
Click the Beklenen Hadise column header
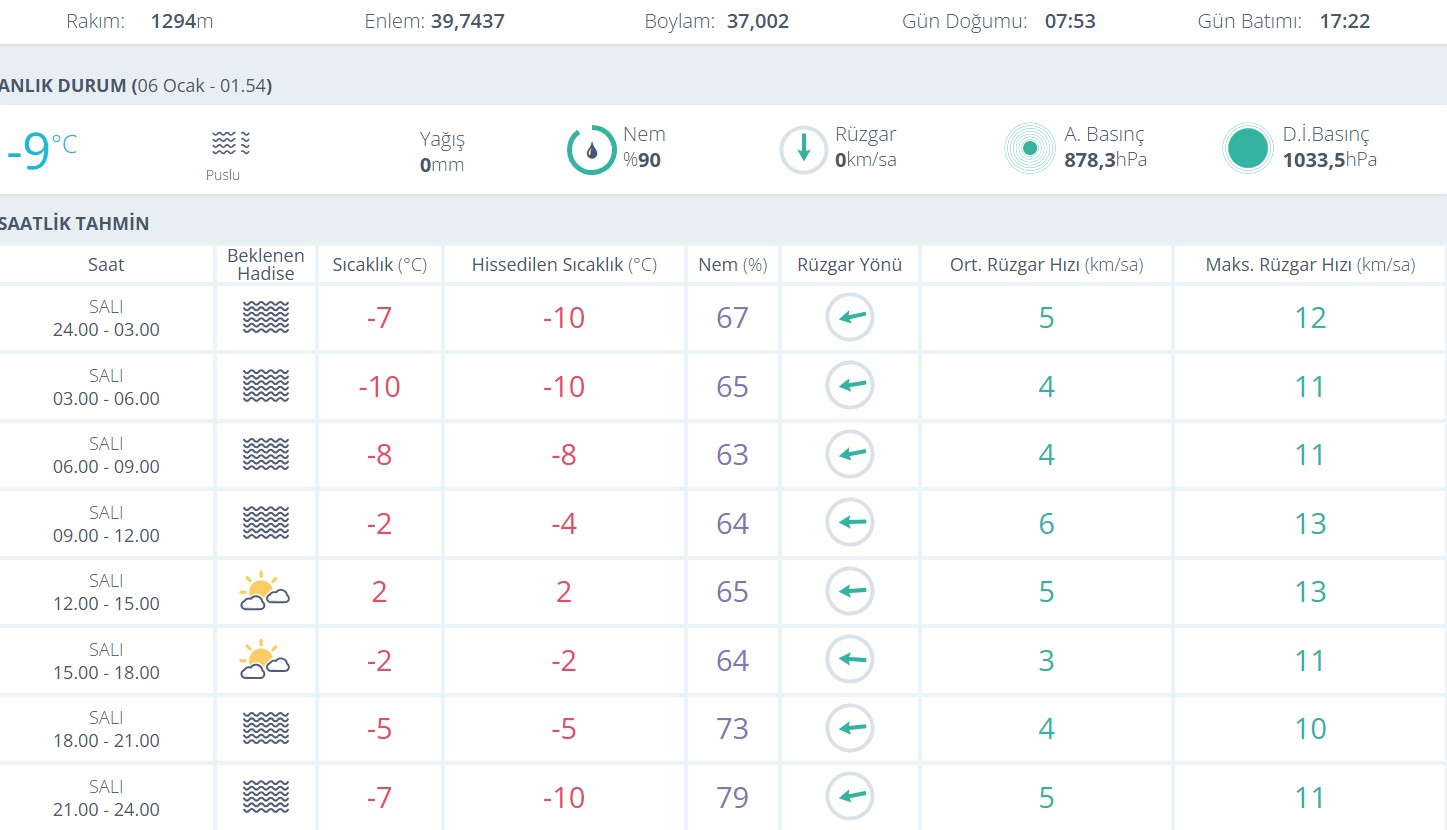tap(266, 265)
